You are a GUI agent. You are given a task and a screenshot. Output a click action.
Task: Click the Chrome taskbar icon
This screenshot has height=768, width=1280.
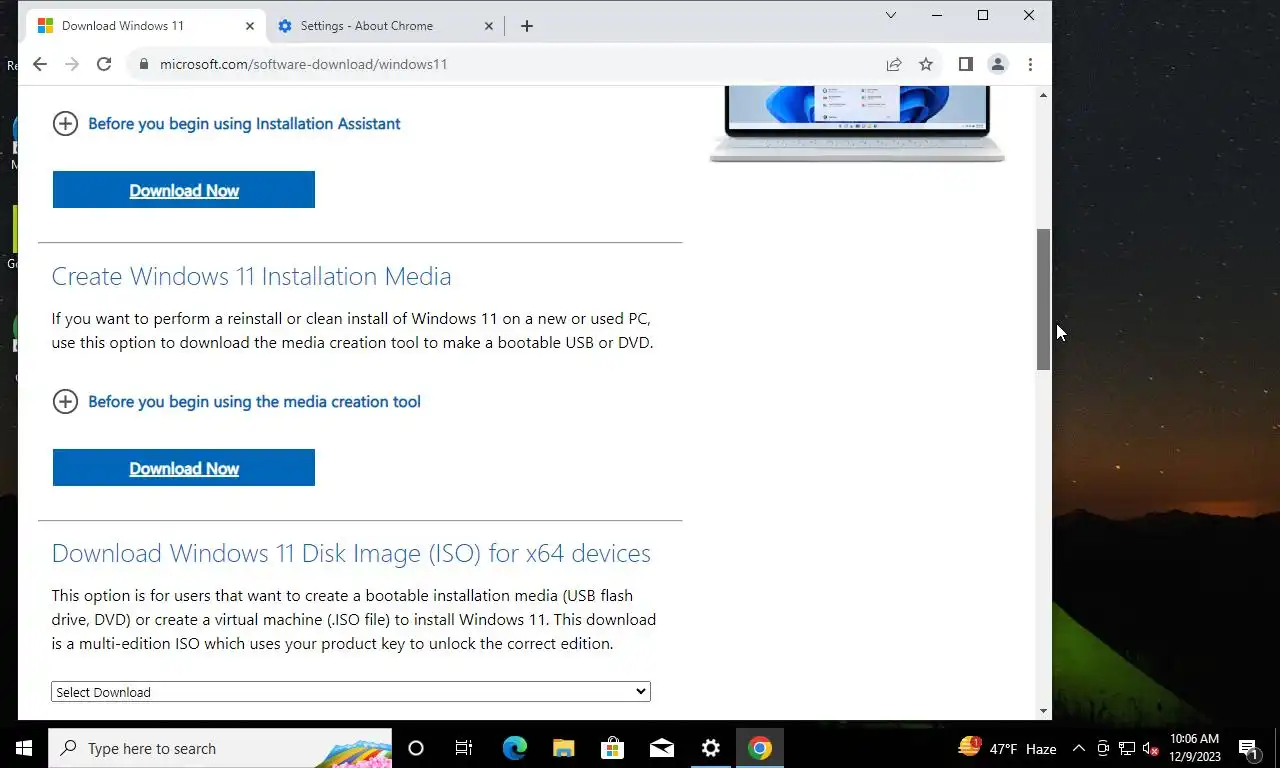pos(759,748)
